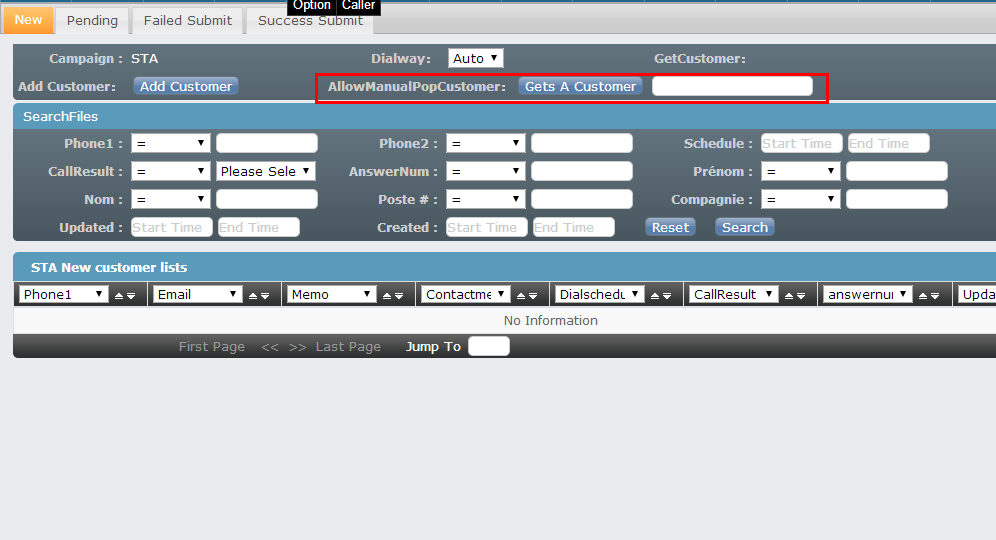Image resolution: width=996 pixels, height=540 pixels.
Task: Click Memo column ascending sort icon
Action: (x=387, y=295)
